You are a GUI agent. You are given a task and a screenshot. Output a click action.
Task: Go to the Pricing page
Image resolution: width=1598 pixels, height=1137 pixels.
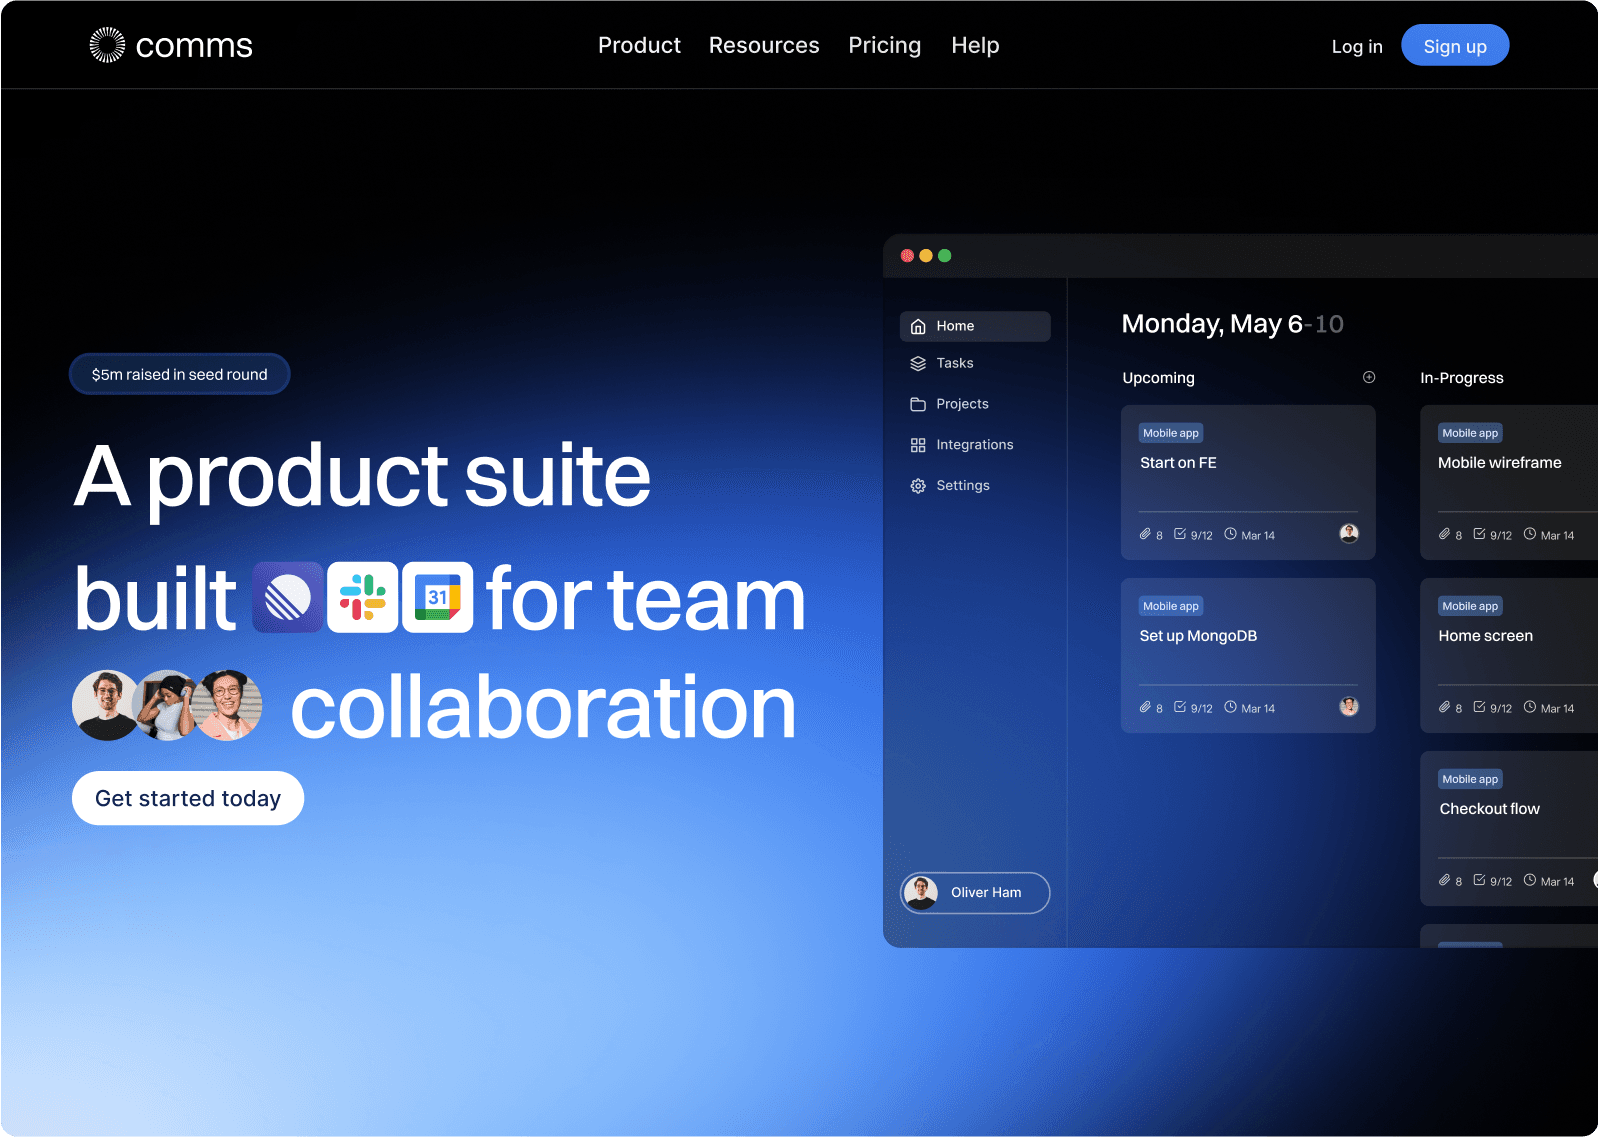[885, 45]
